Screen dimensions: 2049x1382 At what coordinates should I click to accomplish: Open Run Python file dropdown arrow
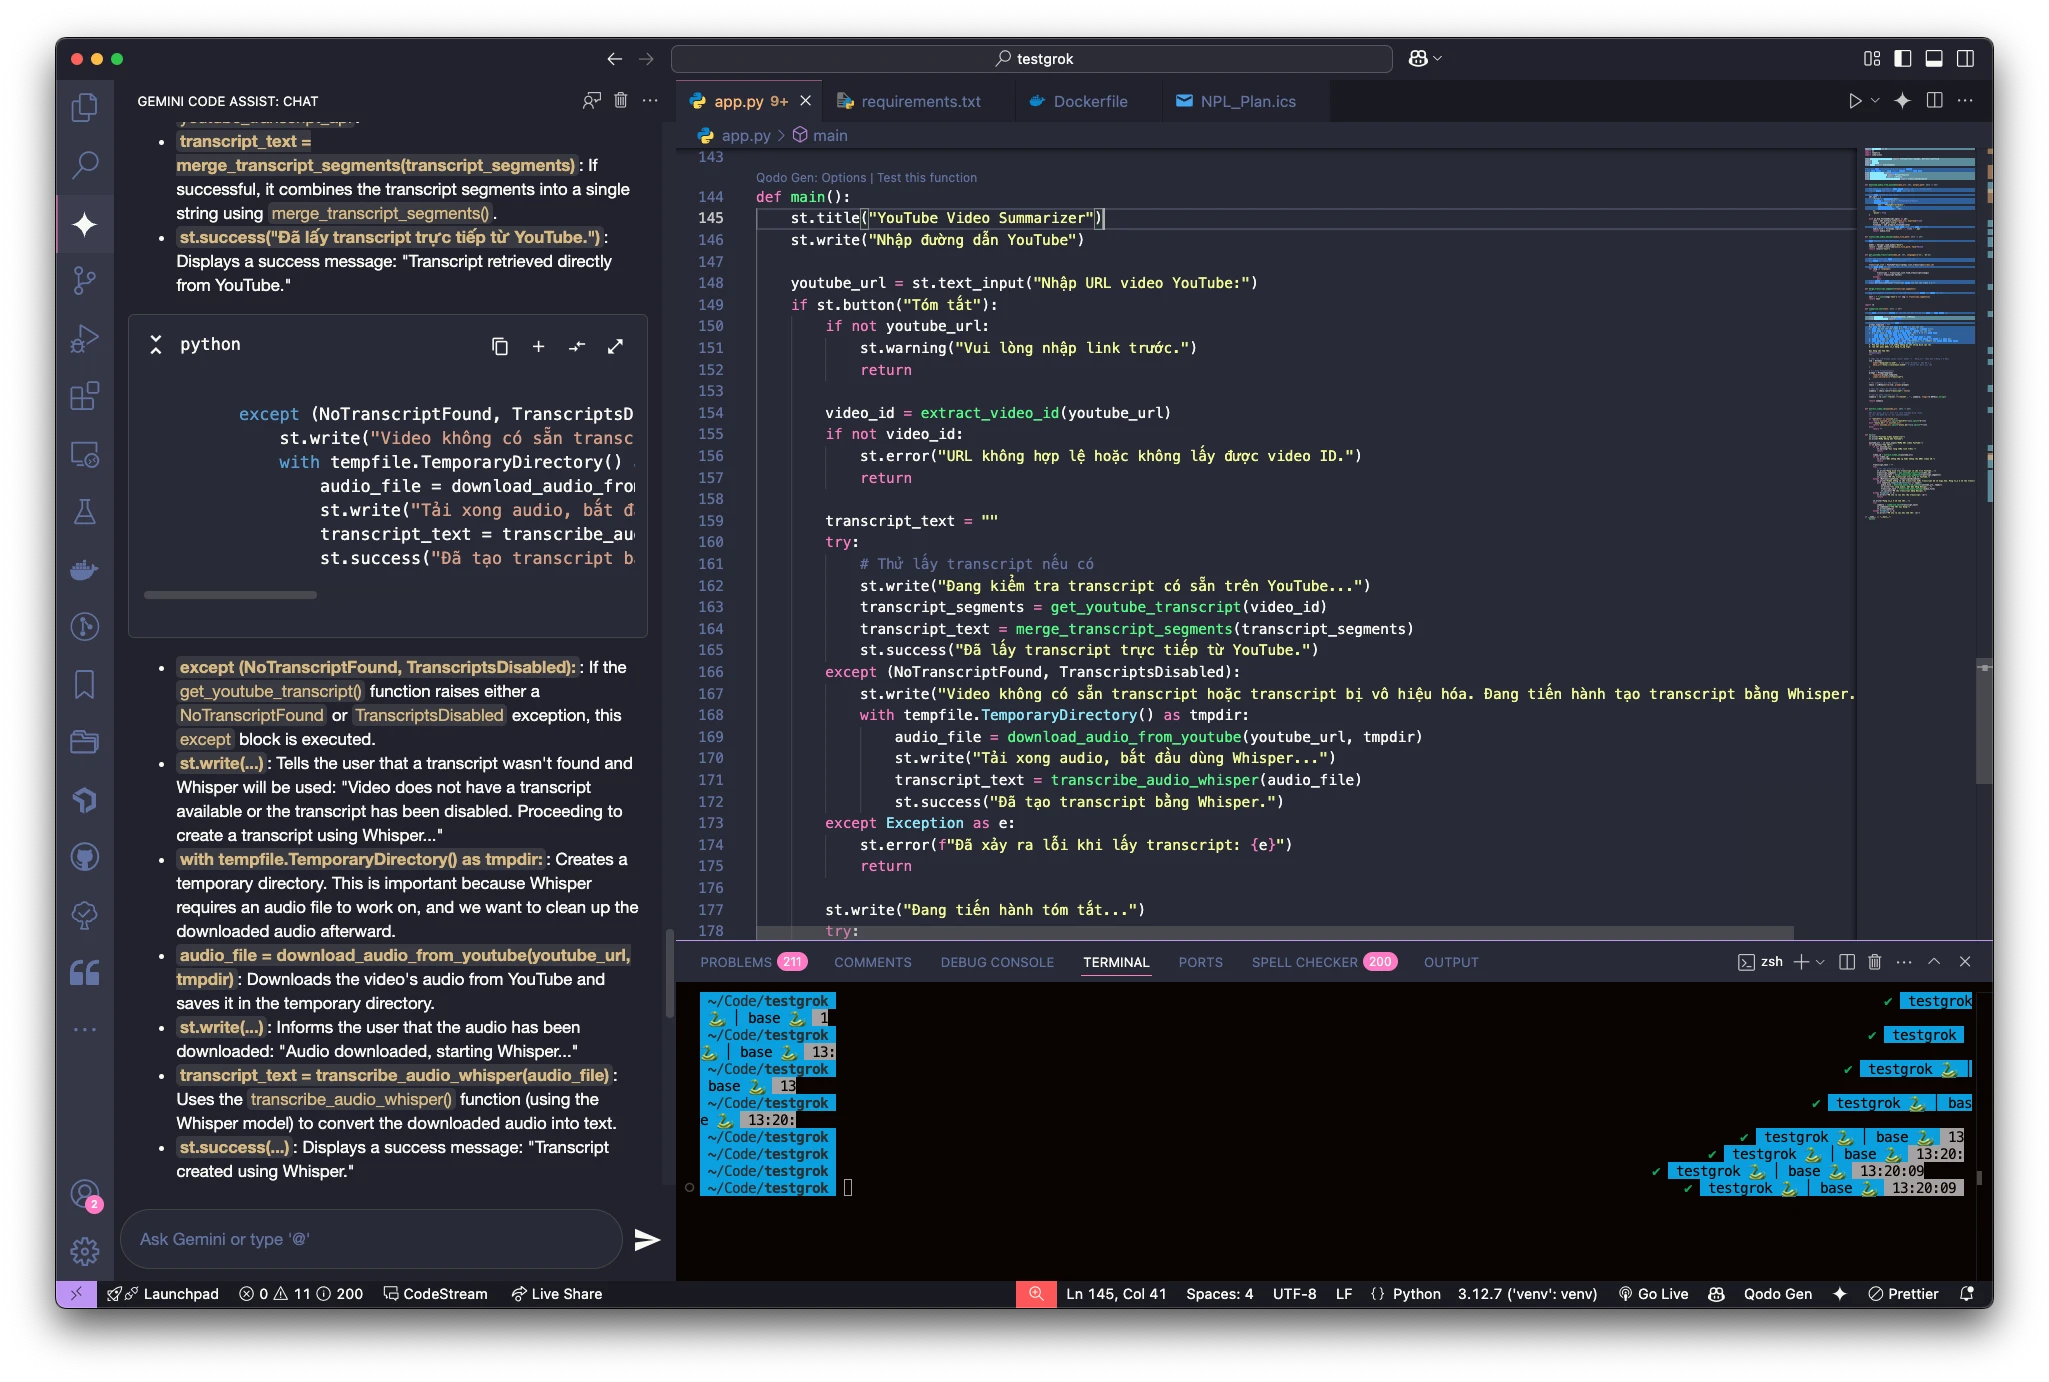[1876, 101]
